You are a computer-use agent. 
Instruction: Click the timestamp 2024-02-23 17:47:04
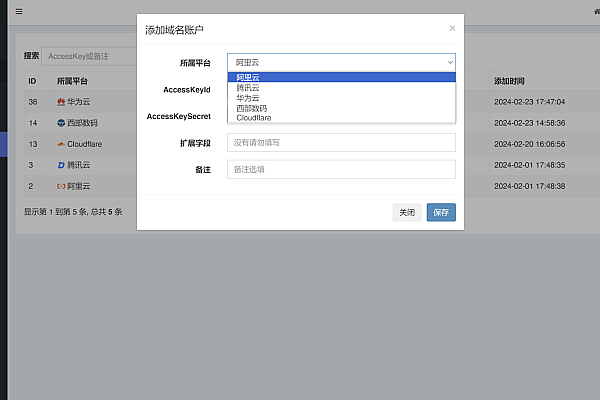click(530, 102)
